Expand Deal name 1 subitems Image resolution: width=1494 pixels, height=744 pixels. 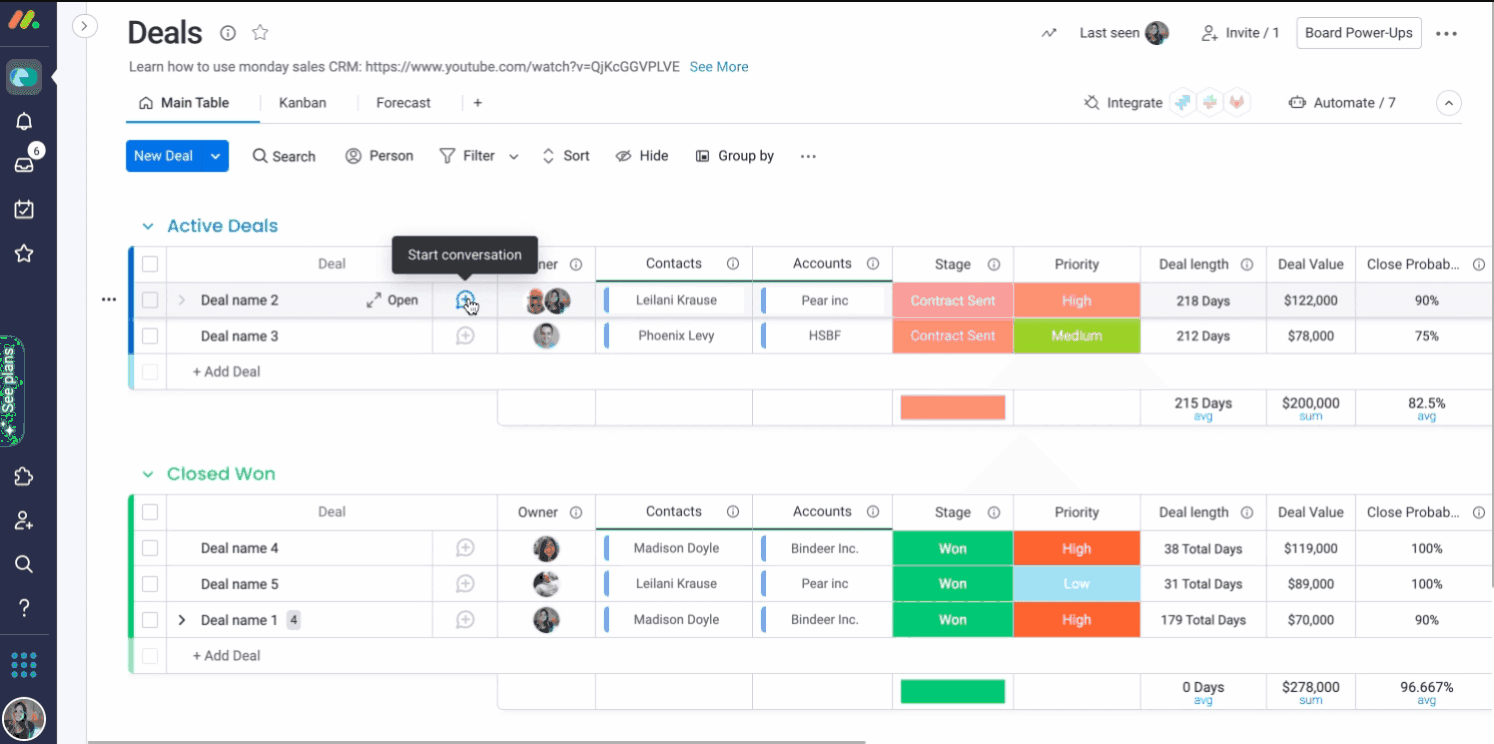click(x=181, y=619)
